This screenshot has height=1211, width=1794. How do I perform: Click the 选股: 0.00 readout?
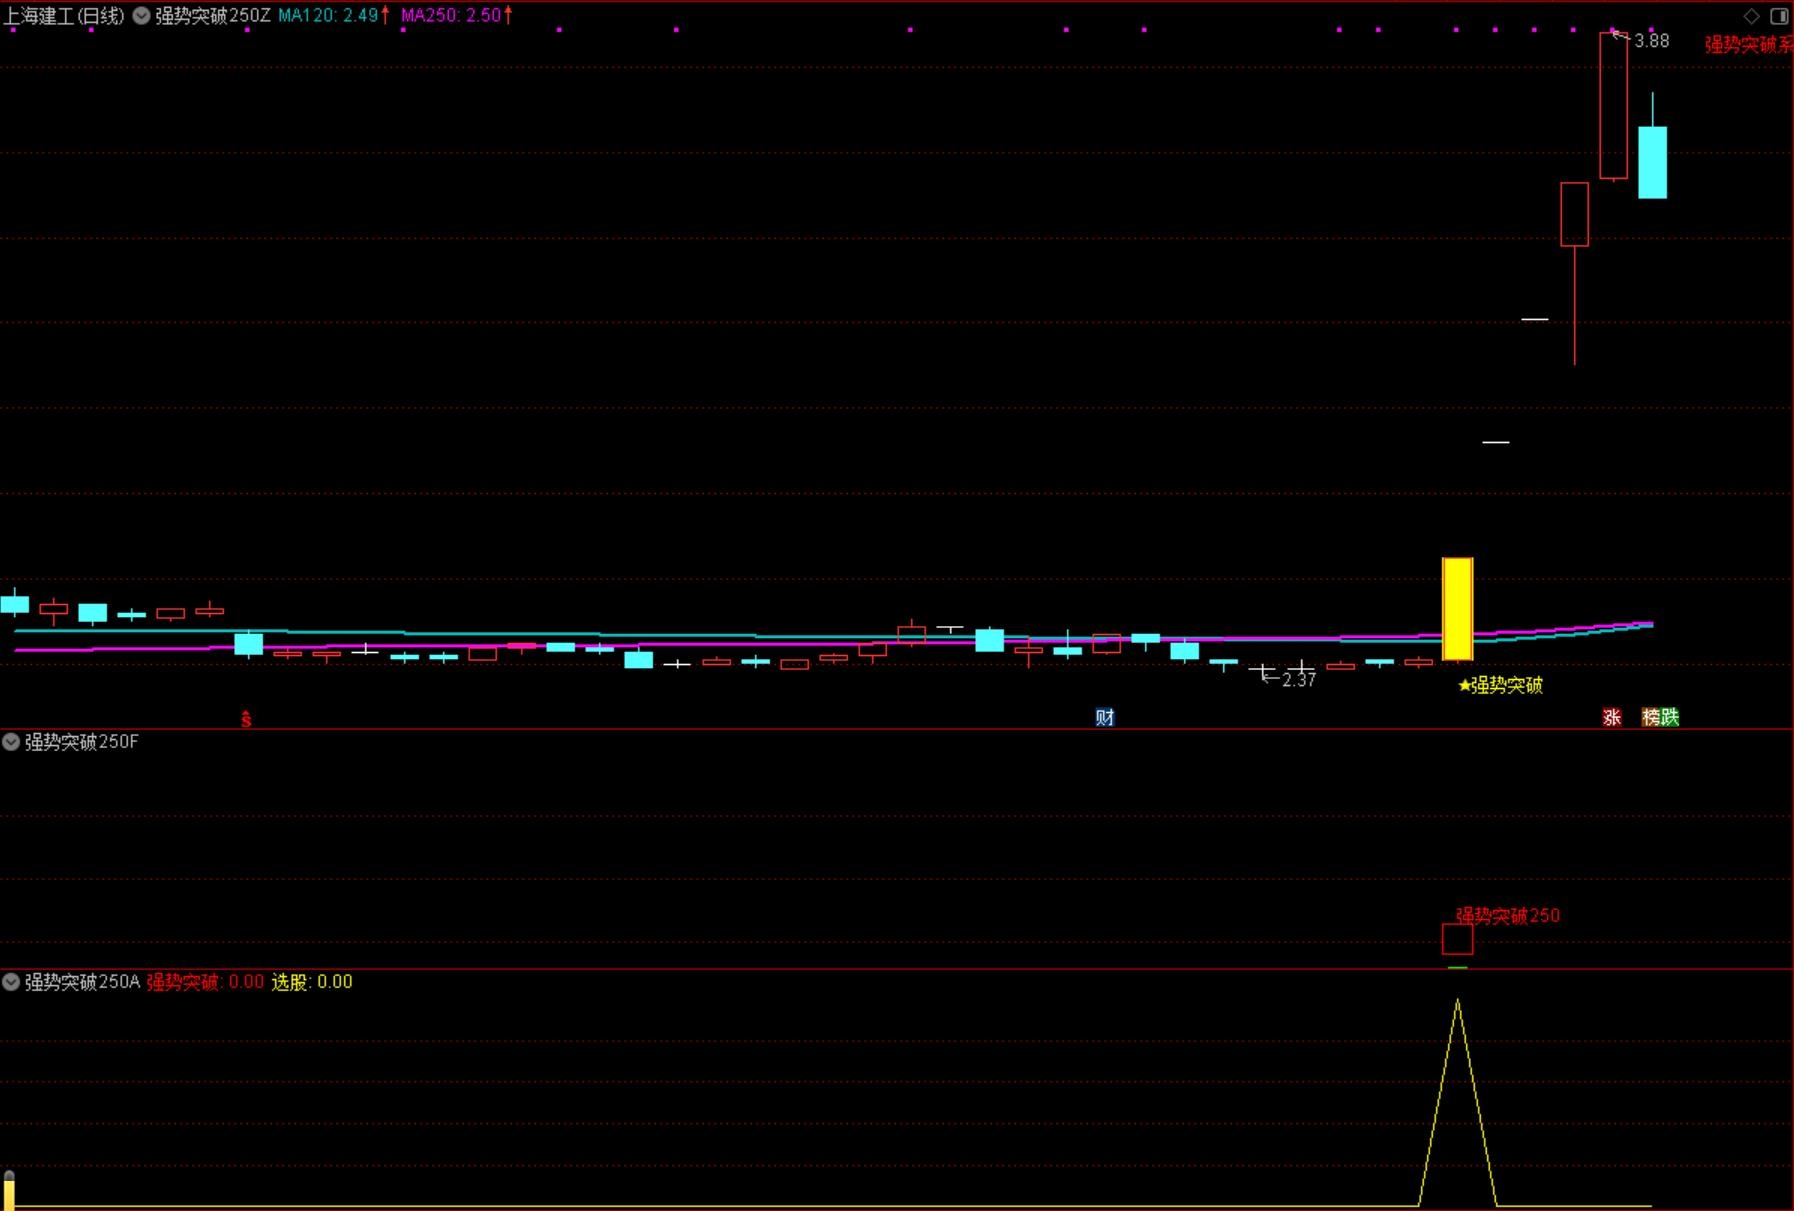(x=312, y=982)
